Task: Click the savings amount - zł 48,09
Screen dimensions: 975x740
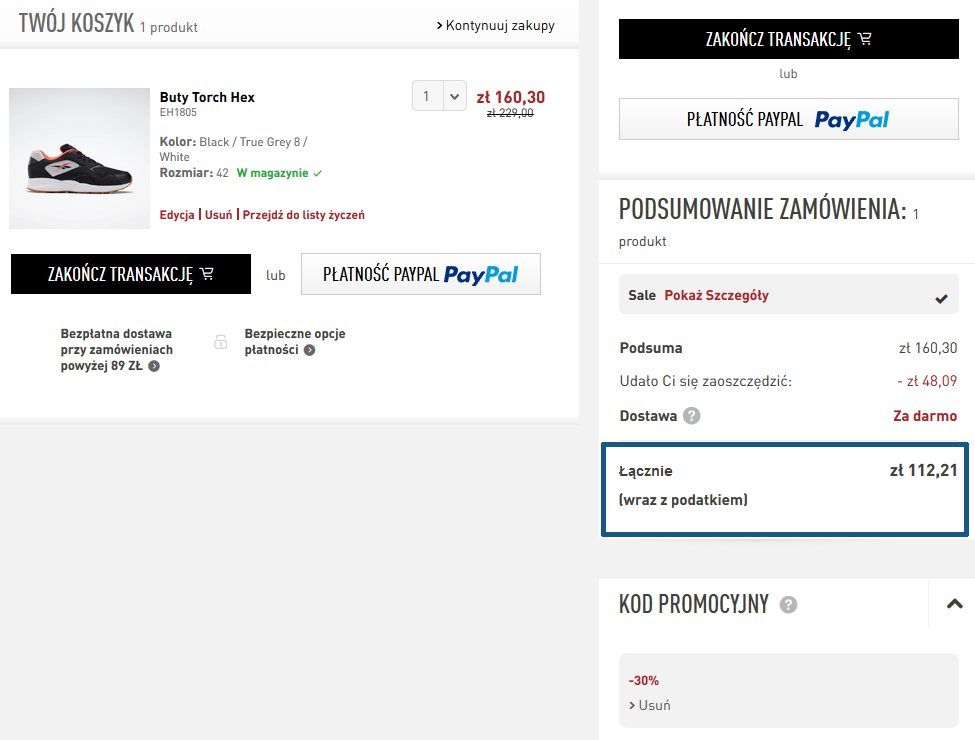Action: [x=926, y=381]
